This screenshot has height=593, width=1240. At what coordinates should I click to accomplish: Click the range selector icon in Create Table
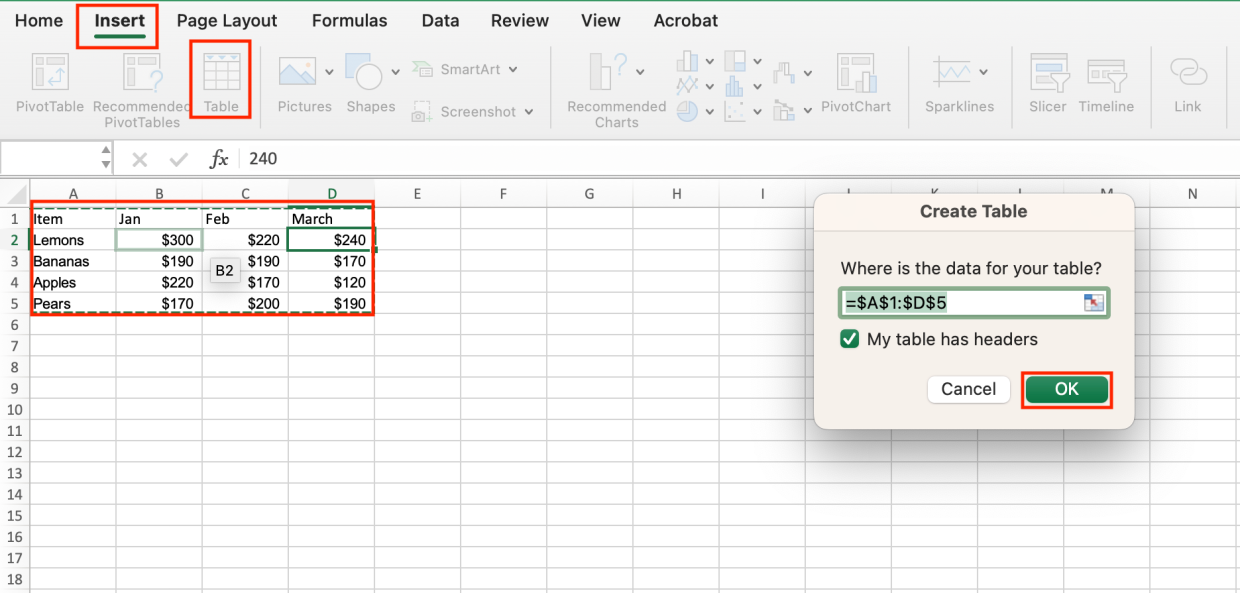click(x=1093, y=303)
